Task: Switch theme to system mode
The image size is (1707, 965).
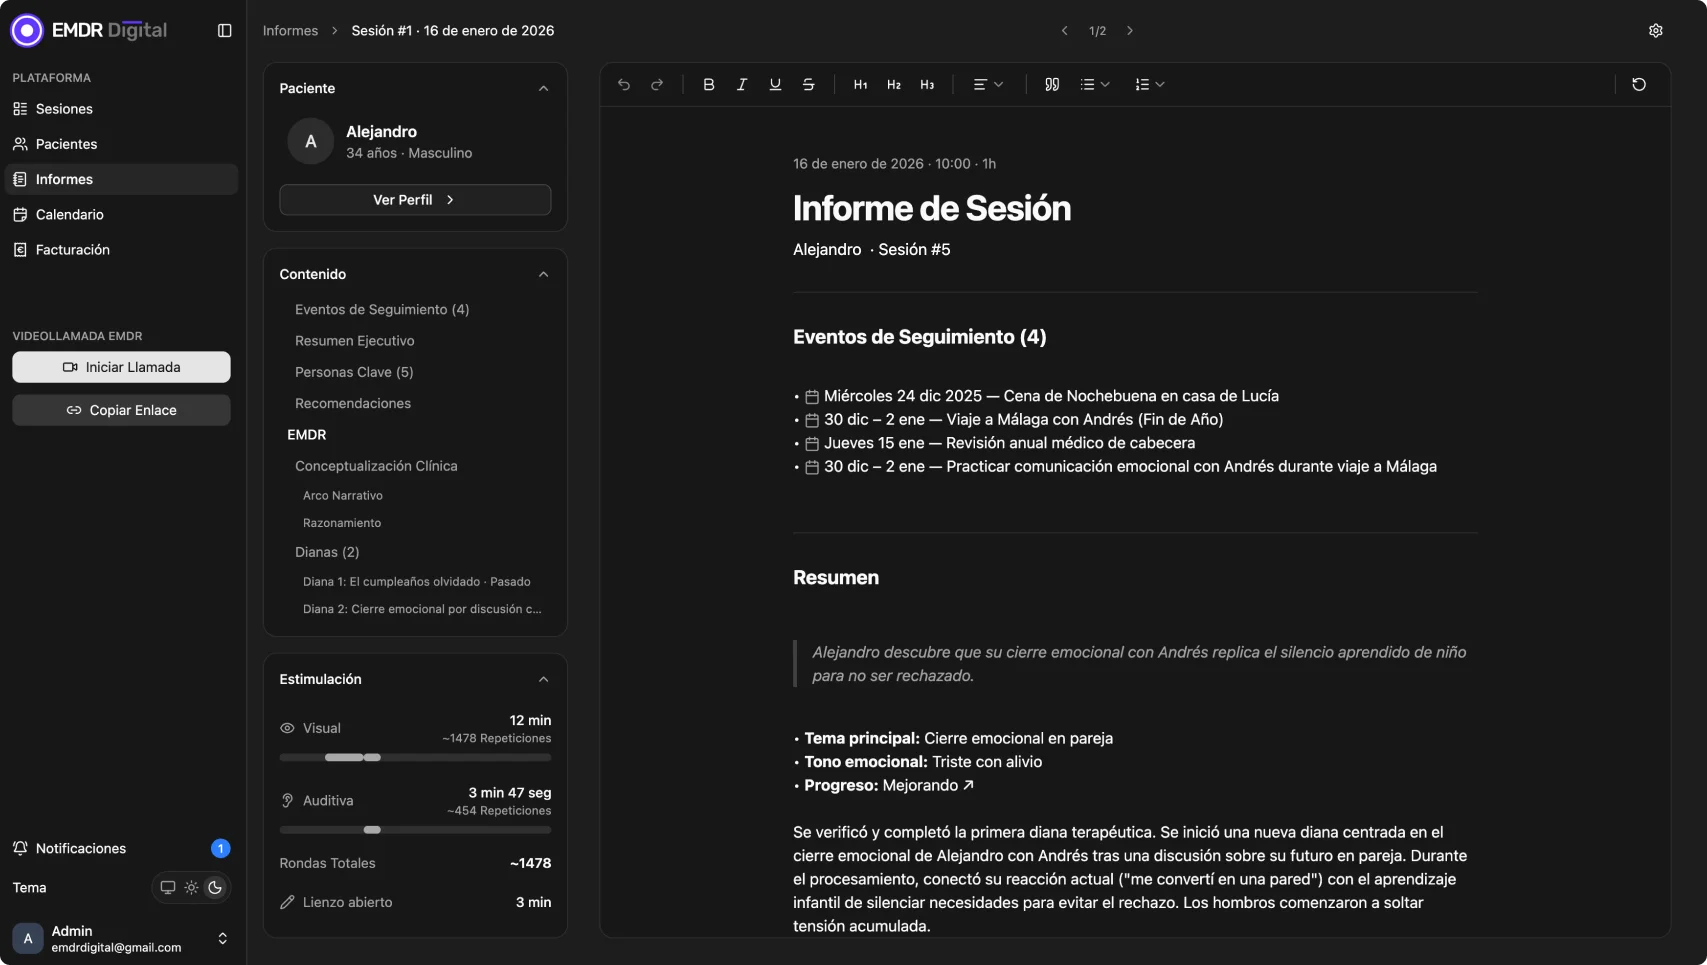Action: click(x=166, y=887)
